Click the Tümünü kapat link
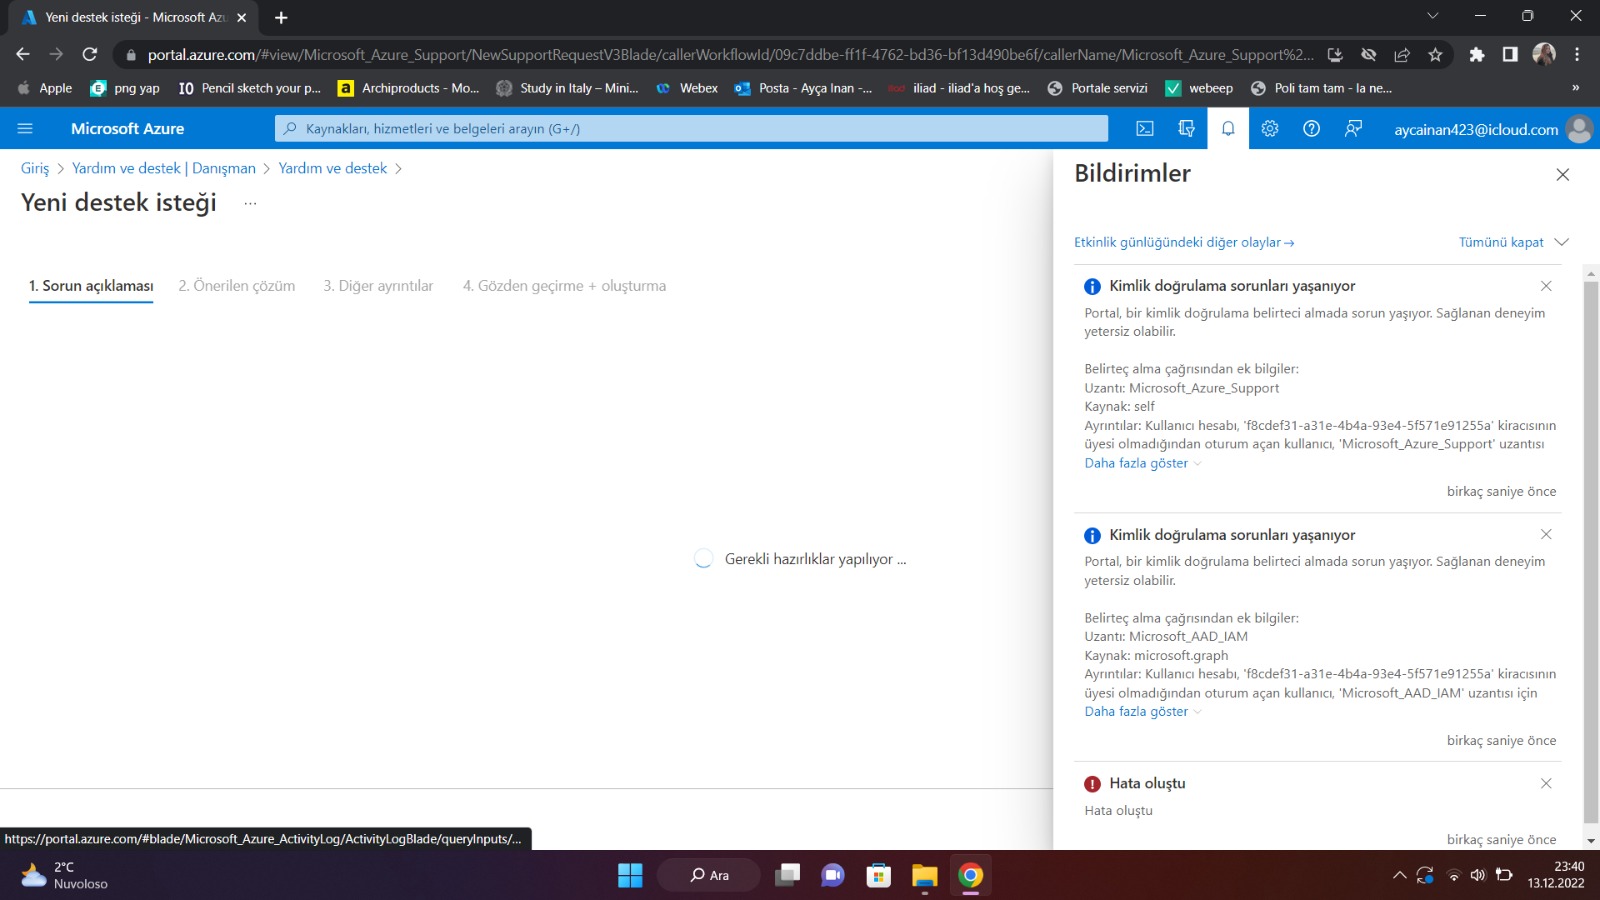 1501,242
